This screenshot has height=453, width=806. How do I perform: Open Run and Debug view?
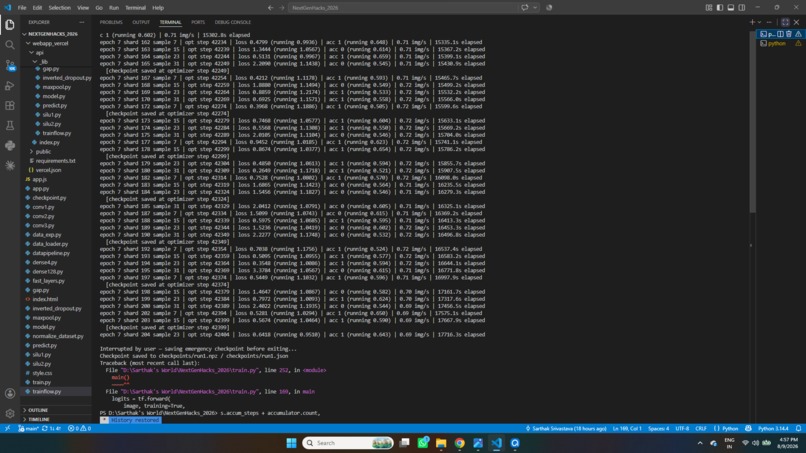coord(10,85)
